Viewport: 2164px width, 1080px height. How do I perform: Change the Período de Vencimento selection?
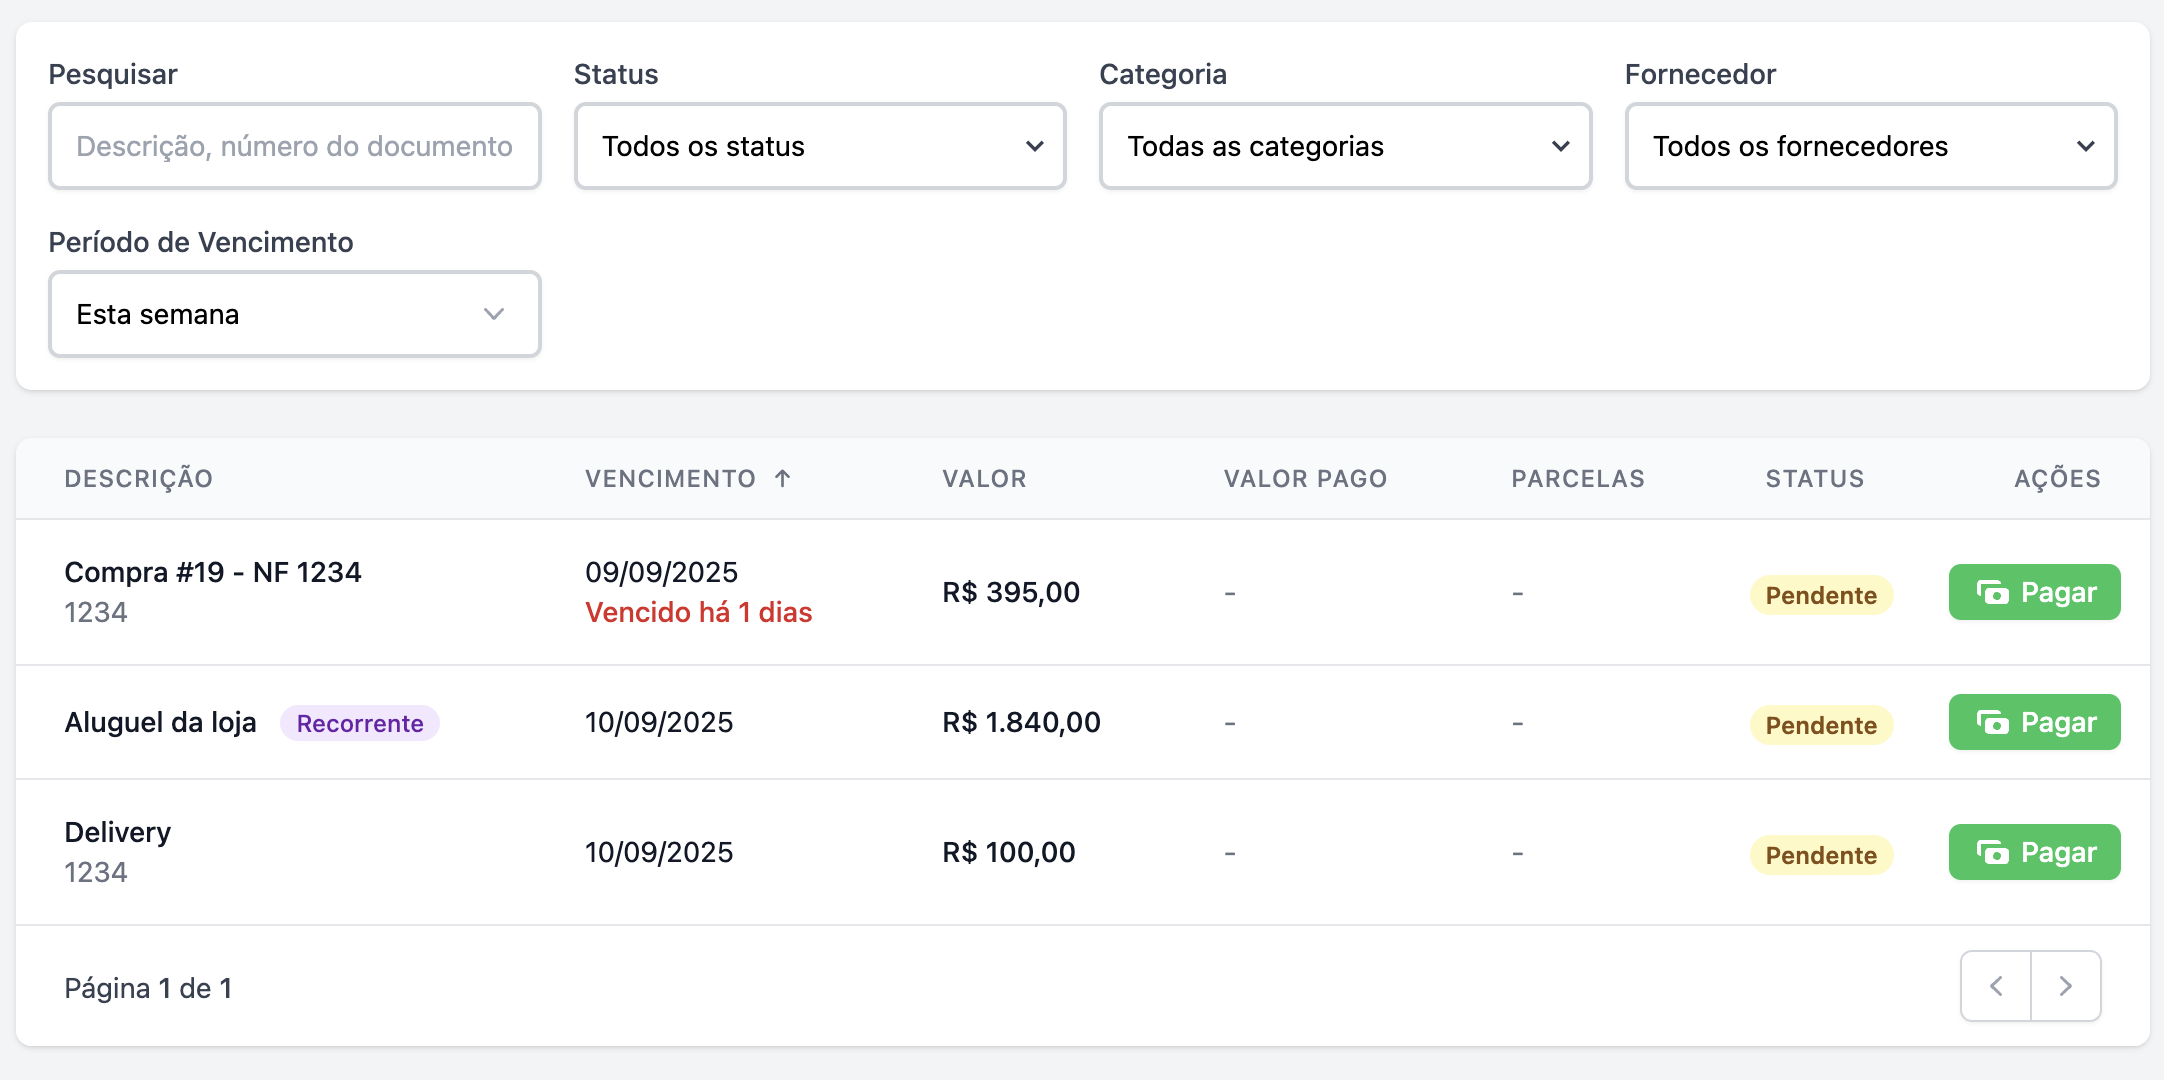[294, 314]
